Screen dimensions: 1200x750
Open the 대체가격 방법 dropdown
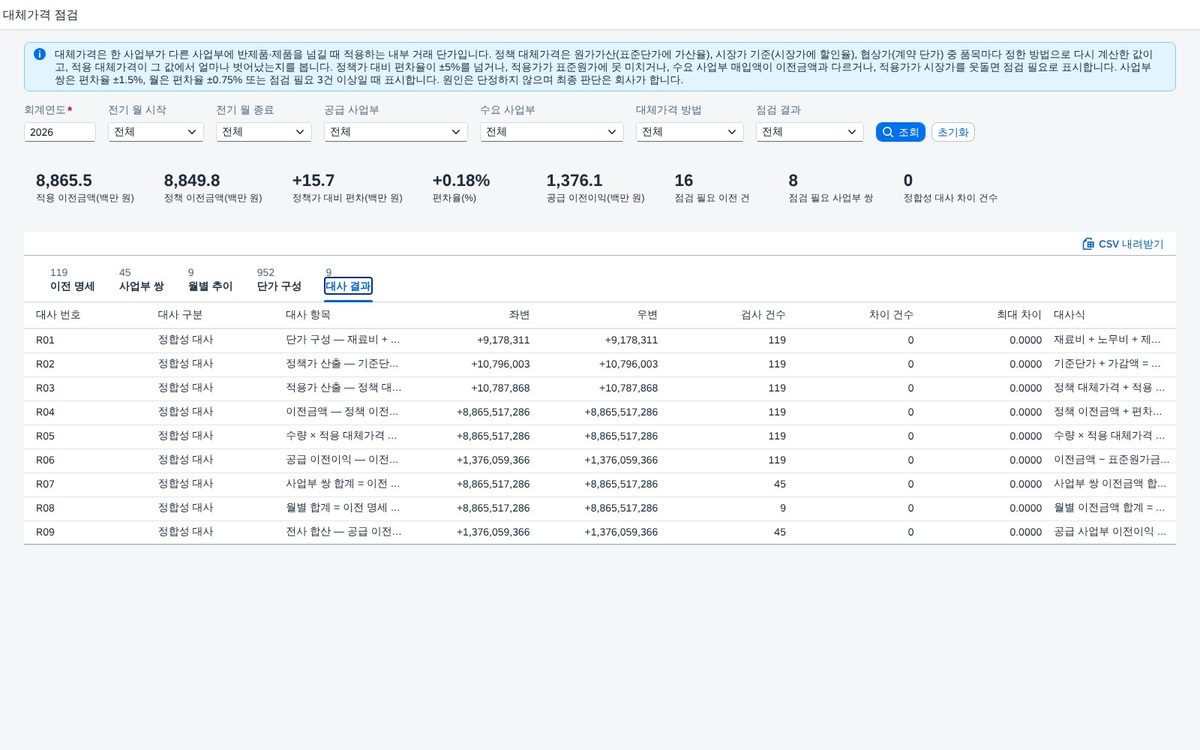690,132
